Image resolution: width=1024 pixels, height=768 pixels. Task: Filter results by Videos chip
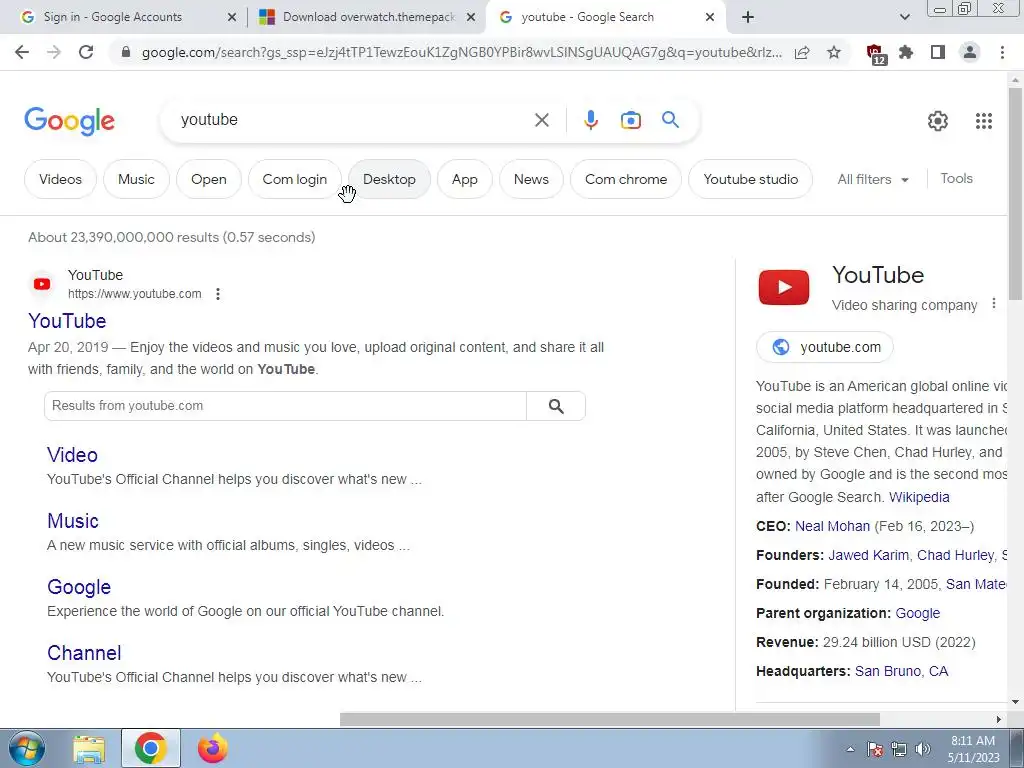click(60, 179)
